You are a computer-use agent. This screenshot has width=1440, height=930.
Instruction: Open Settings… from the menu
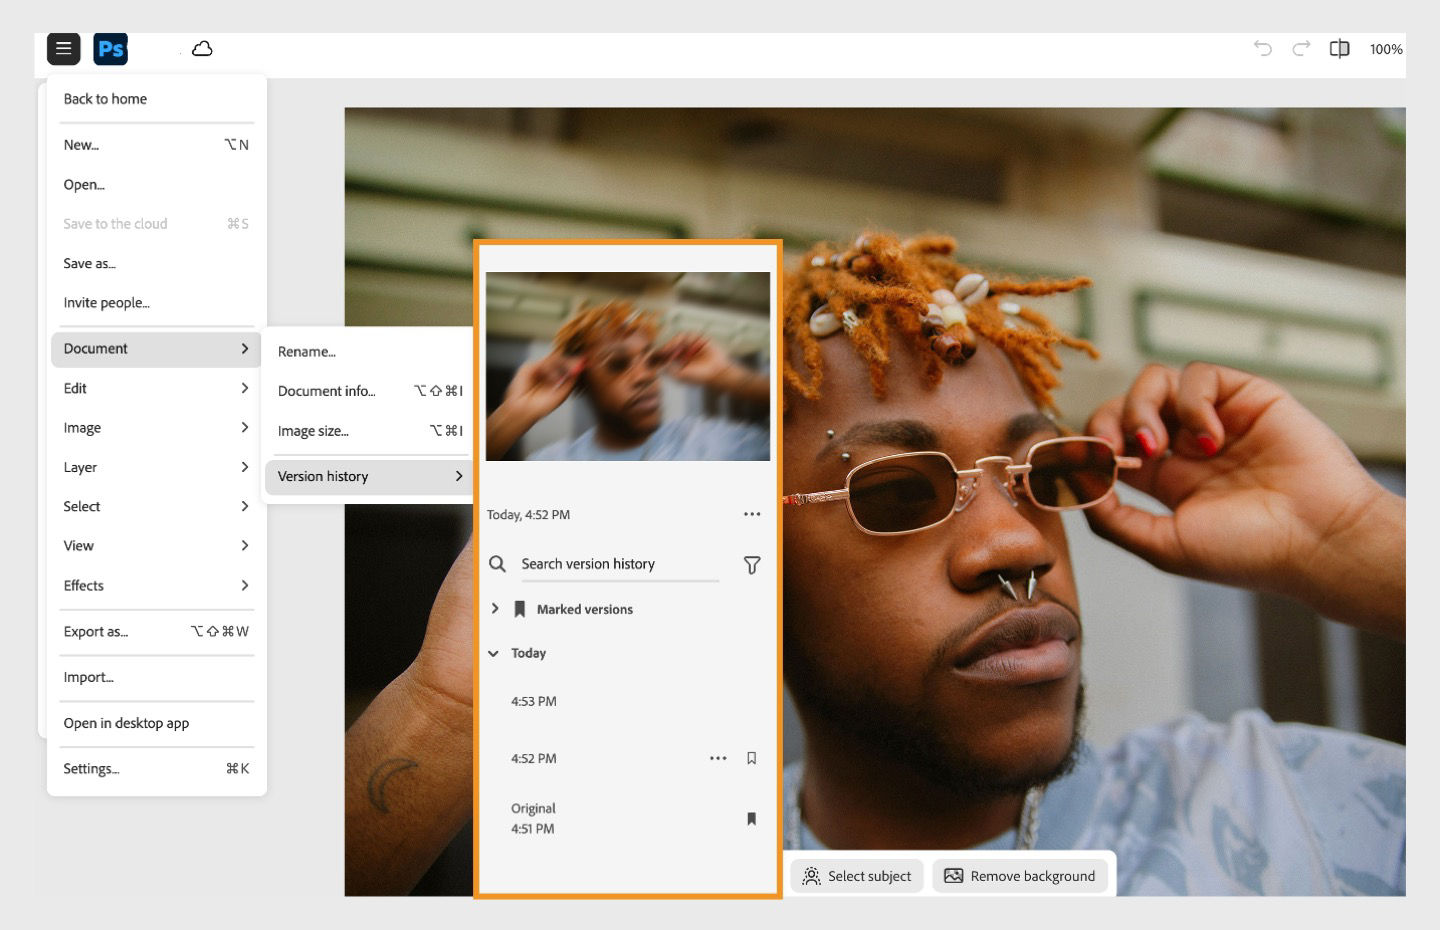(157, 769)
